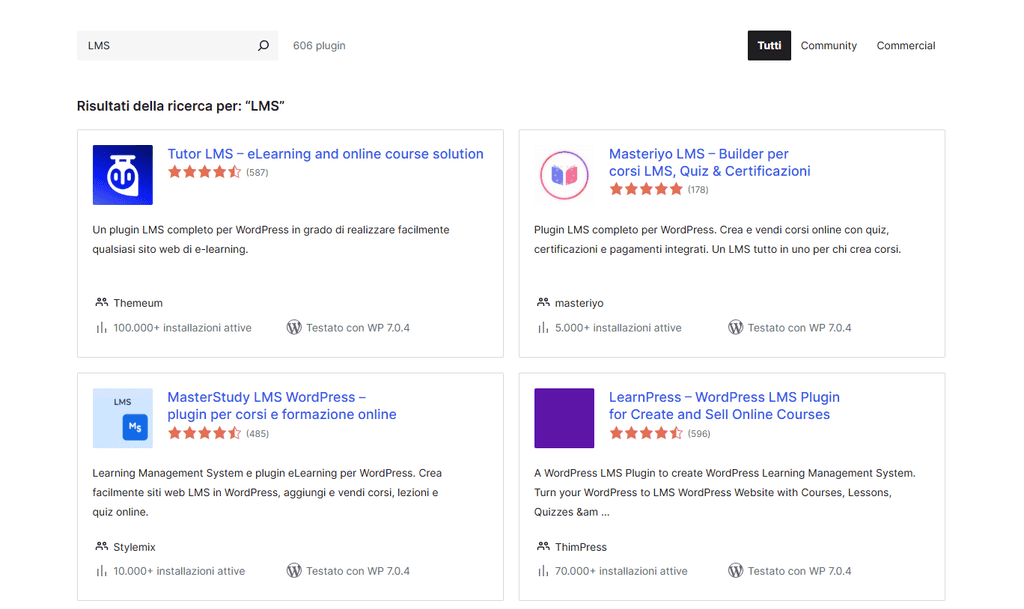Click the Tutor LMS blue logo icon
1024x609 pixels.
coord(123,175)
